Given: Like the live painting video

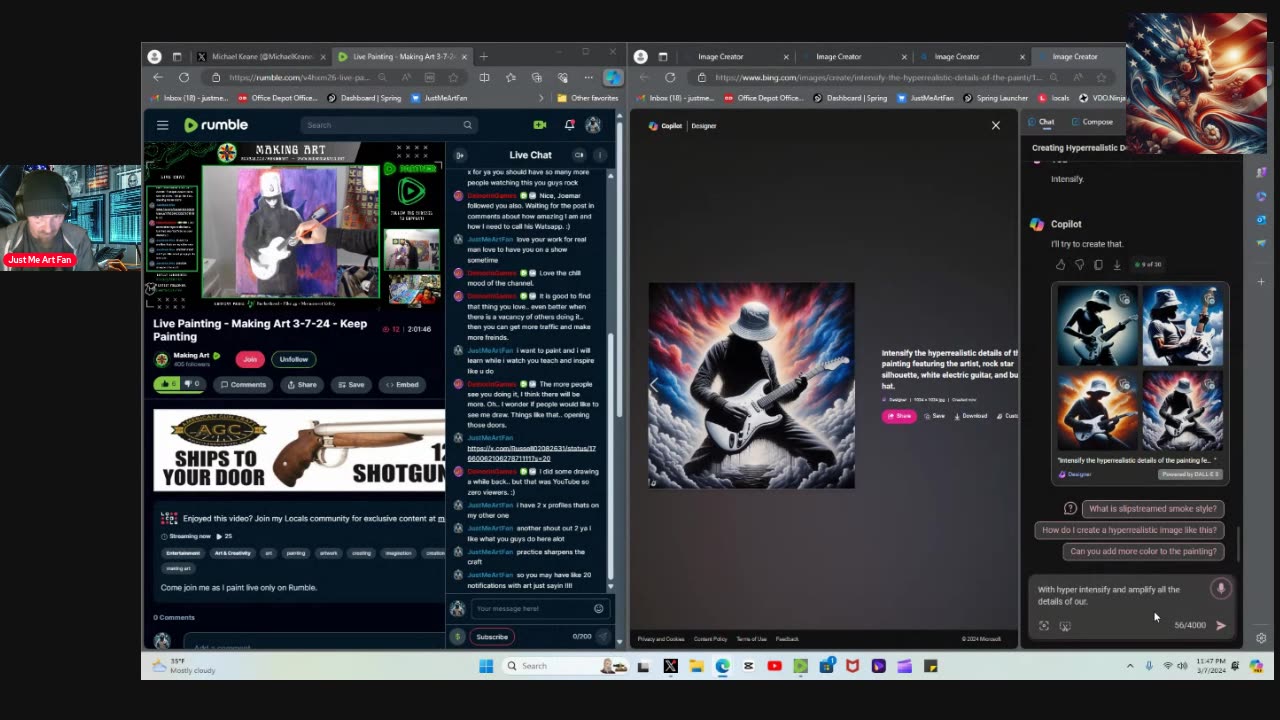Looking at the screenshot, I should pos(165,384).
